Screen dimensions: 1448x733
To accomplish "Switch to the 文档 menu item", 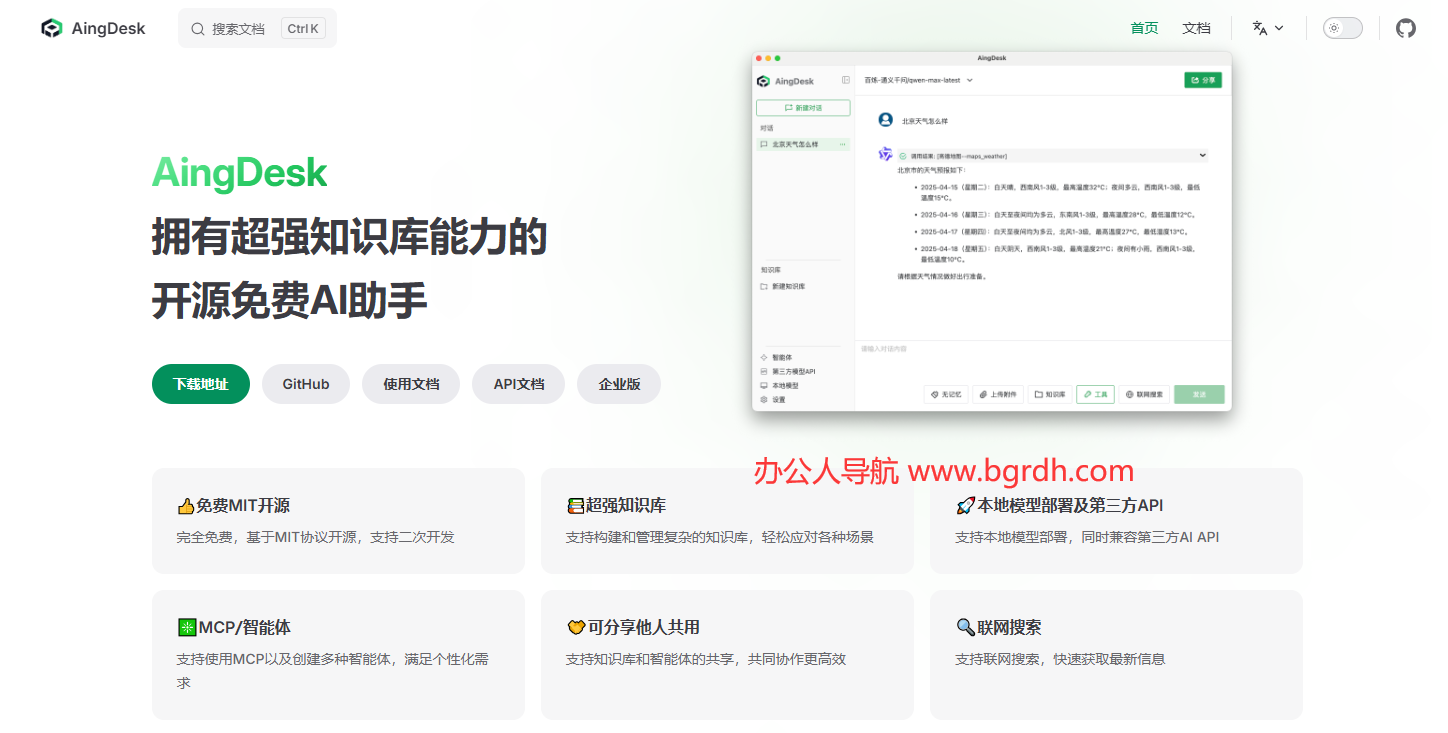I will point(1196,27).
